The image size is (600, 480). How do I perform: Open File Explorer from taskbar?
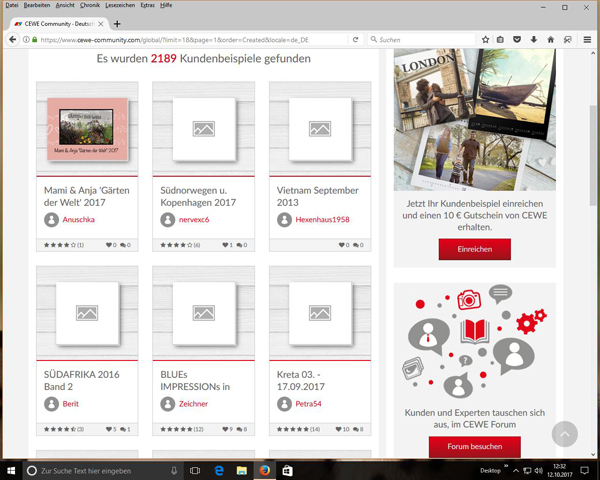click(x=241, y=470)
